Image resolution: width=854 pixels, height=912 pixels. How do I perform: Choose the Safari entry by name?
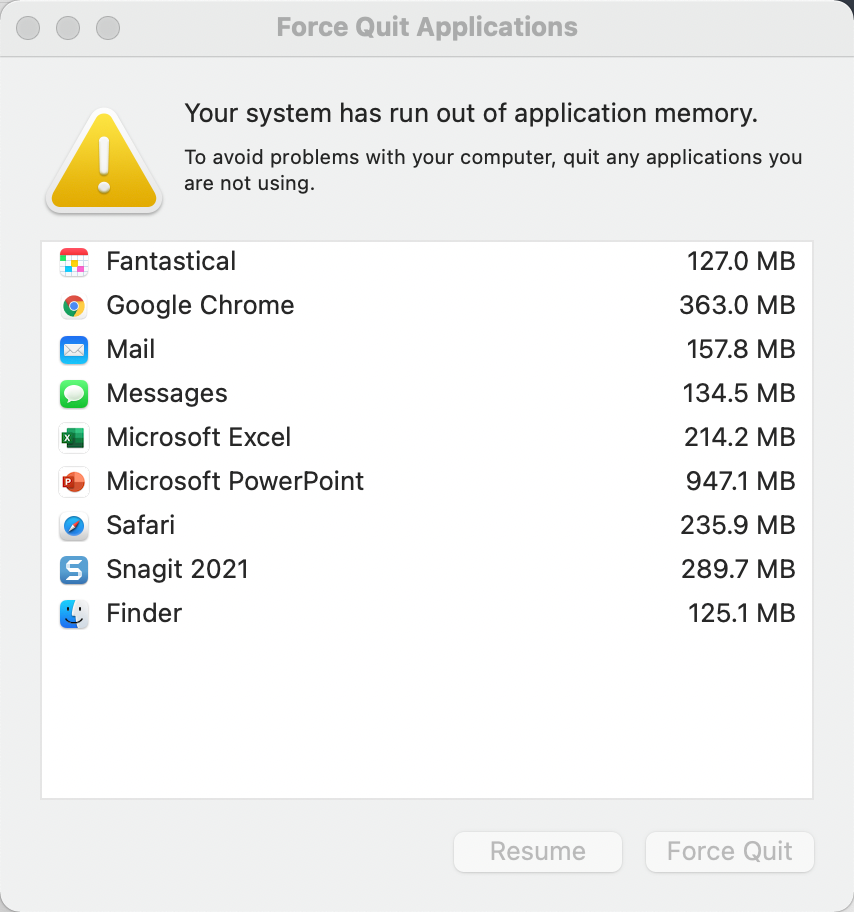[141, 526]
